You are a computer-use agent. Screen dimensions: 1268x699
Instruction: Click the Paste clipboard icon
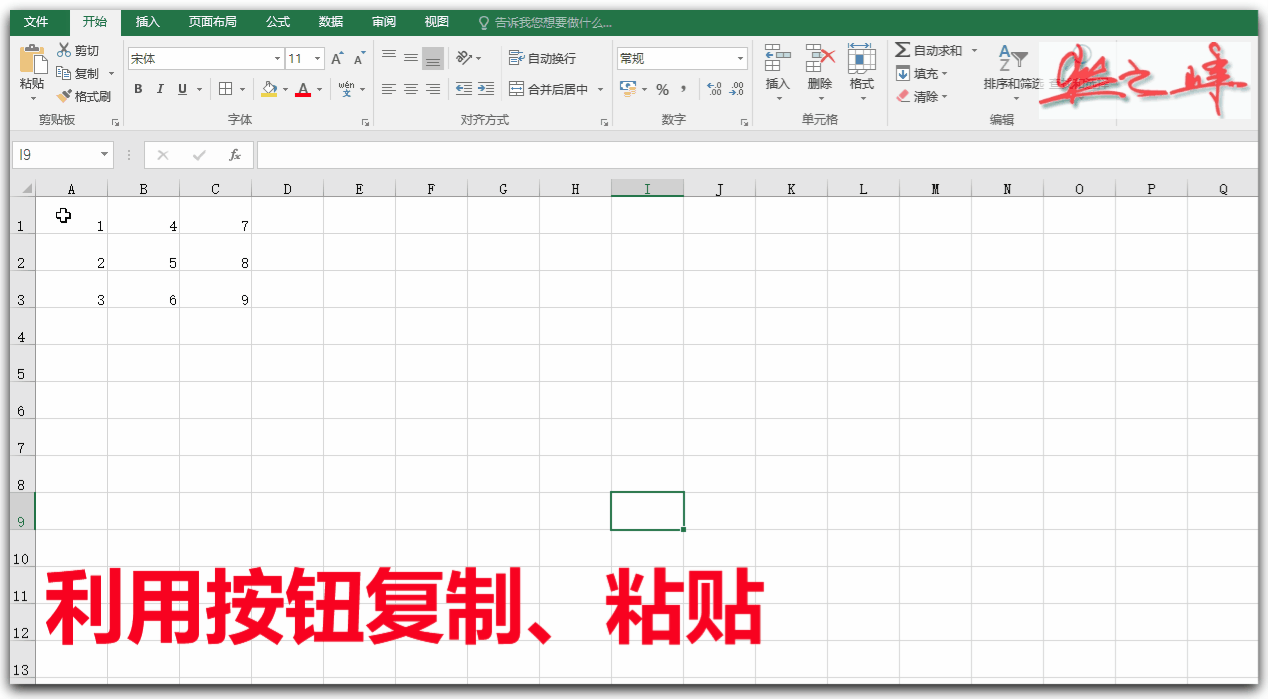click(x=32, y=59)
